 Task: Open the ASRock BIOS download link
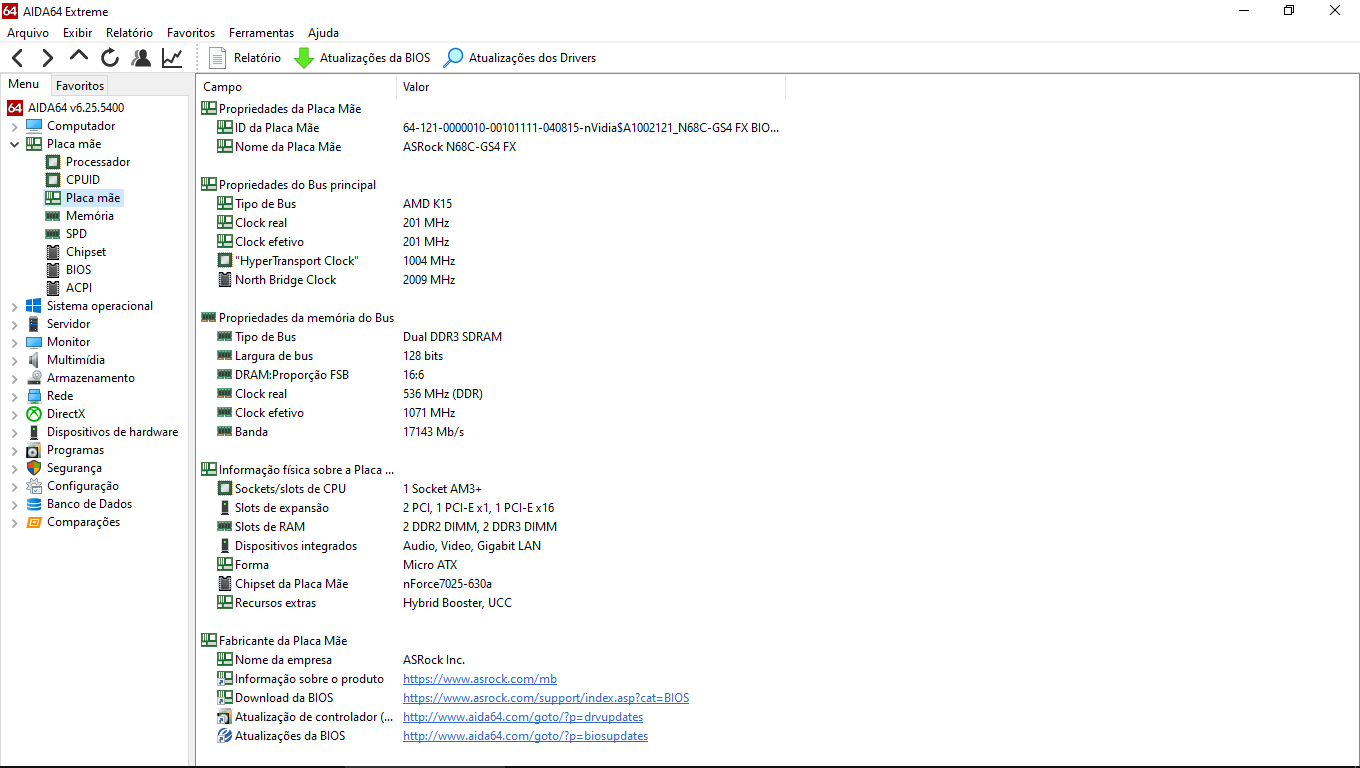[546, 698]
